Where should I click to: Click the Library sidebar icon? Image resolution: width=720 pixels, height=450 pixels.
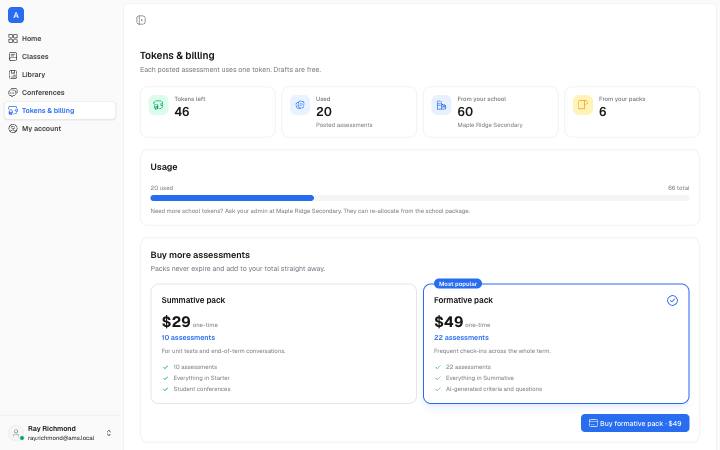click(13, 74)
